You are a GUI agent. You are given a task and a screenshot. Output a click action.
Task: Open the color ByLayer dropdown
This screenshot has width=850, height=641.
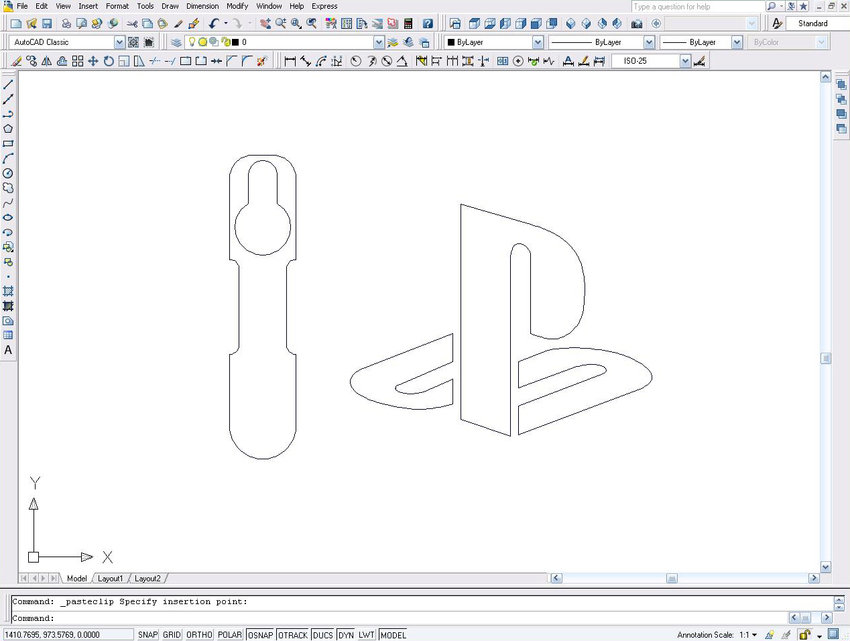[x=537, y=42]
